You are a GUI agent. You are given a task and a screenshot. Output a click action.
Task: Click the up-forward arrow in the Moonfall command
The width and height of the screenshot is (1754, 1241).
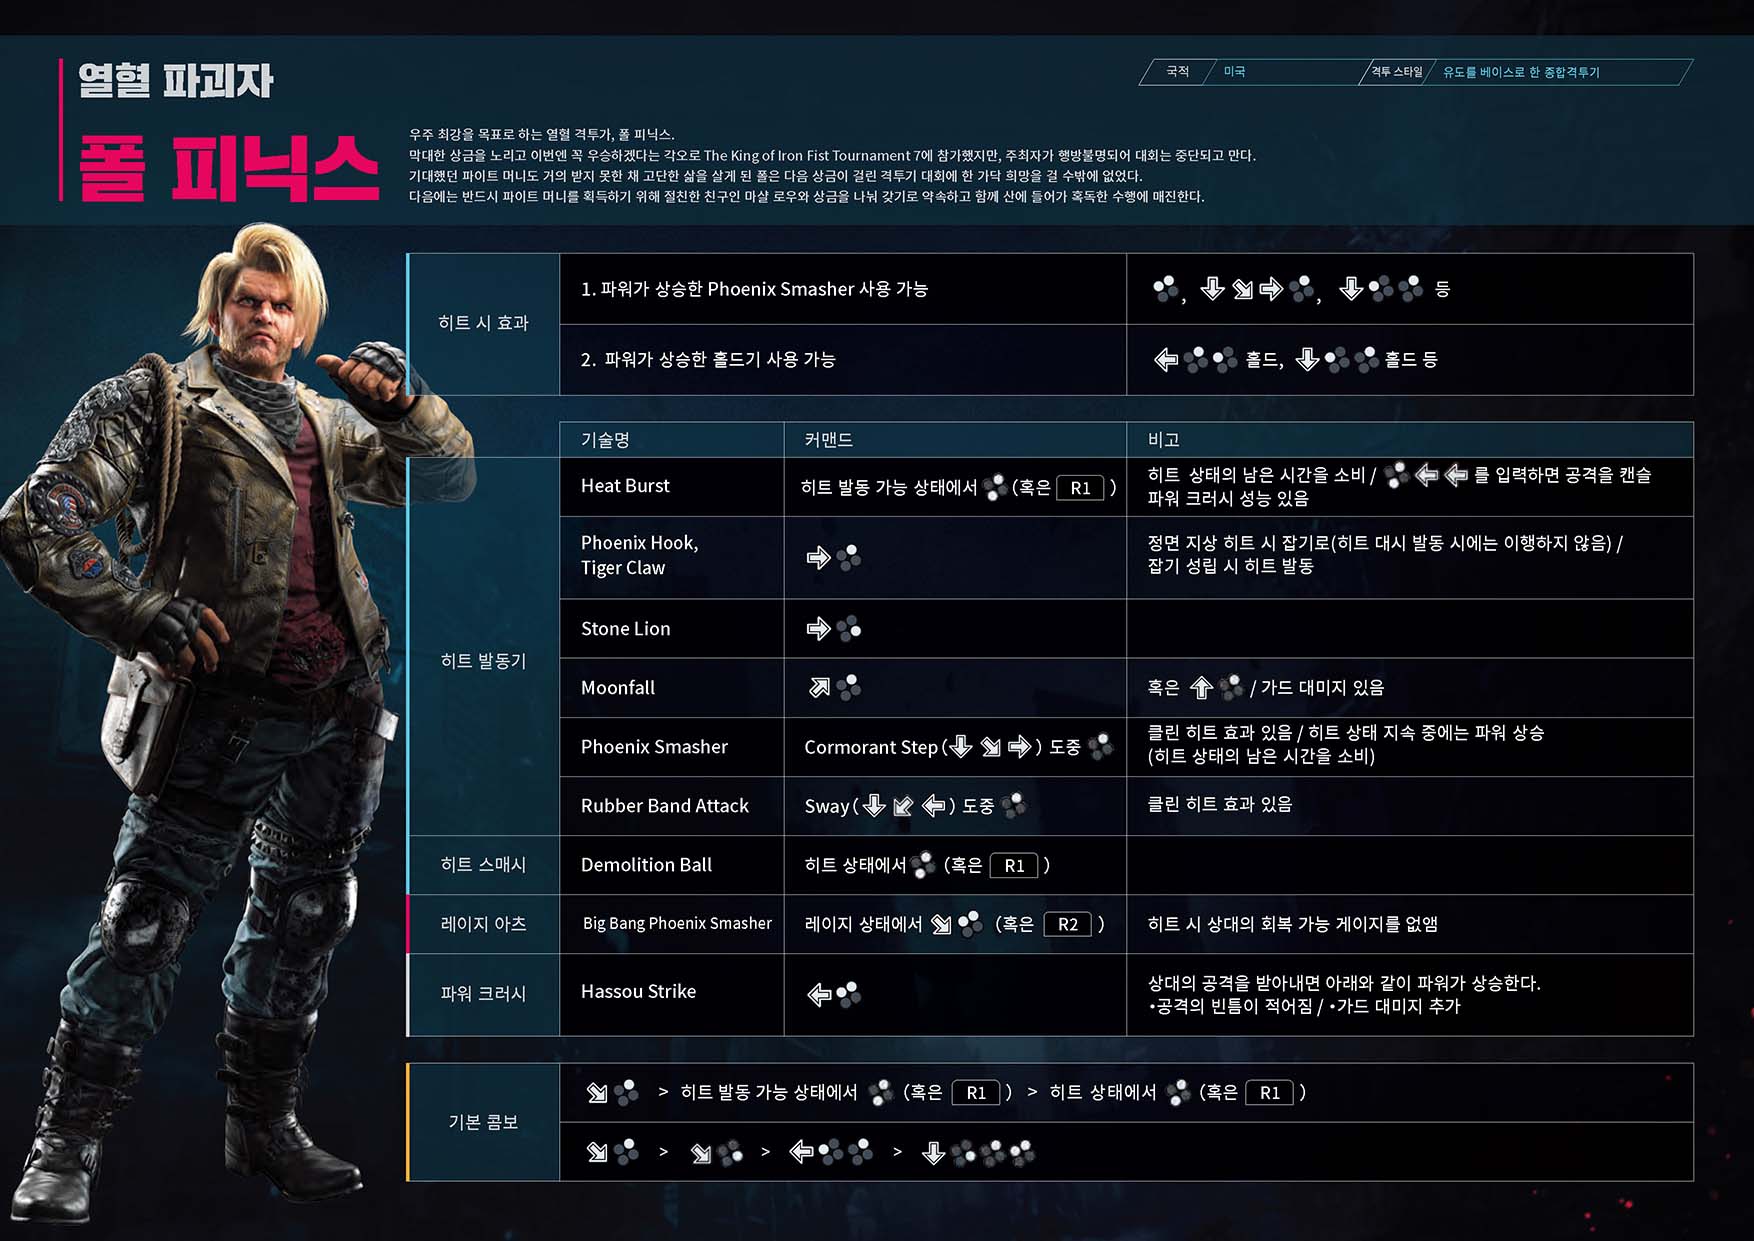(819, 688)
